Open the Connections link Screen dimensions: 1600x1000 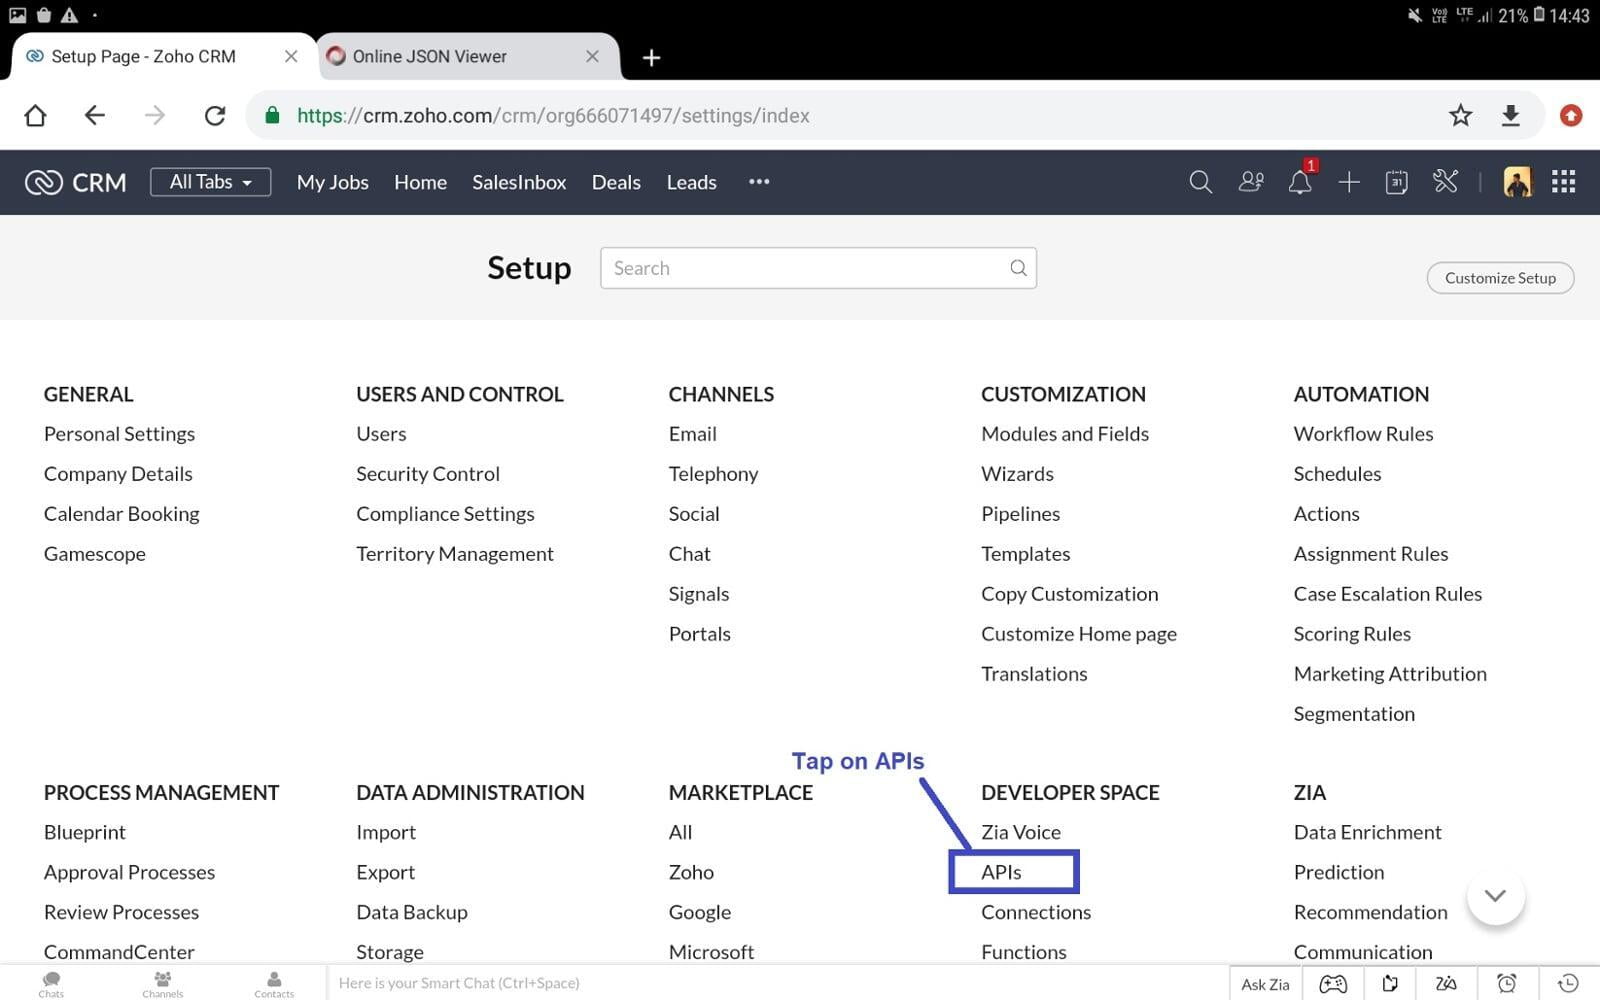(x=1036, y=912)
